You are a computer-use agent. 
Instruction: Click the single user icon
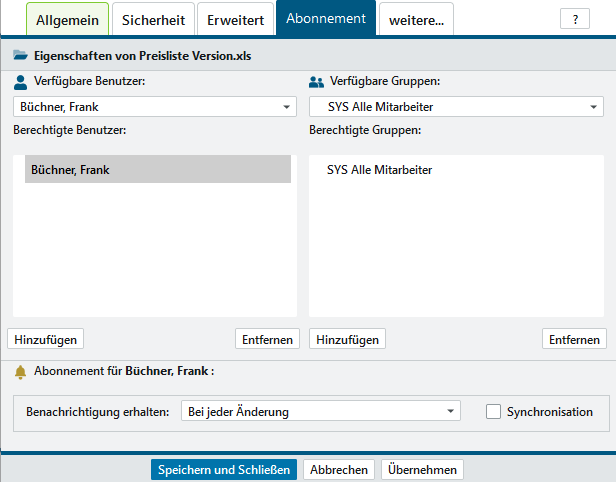click(20, 82)
